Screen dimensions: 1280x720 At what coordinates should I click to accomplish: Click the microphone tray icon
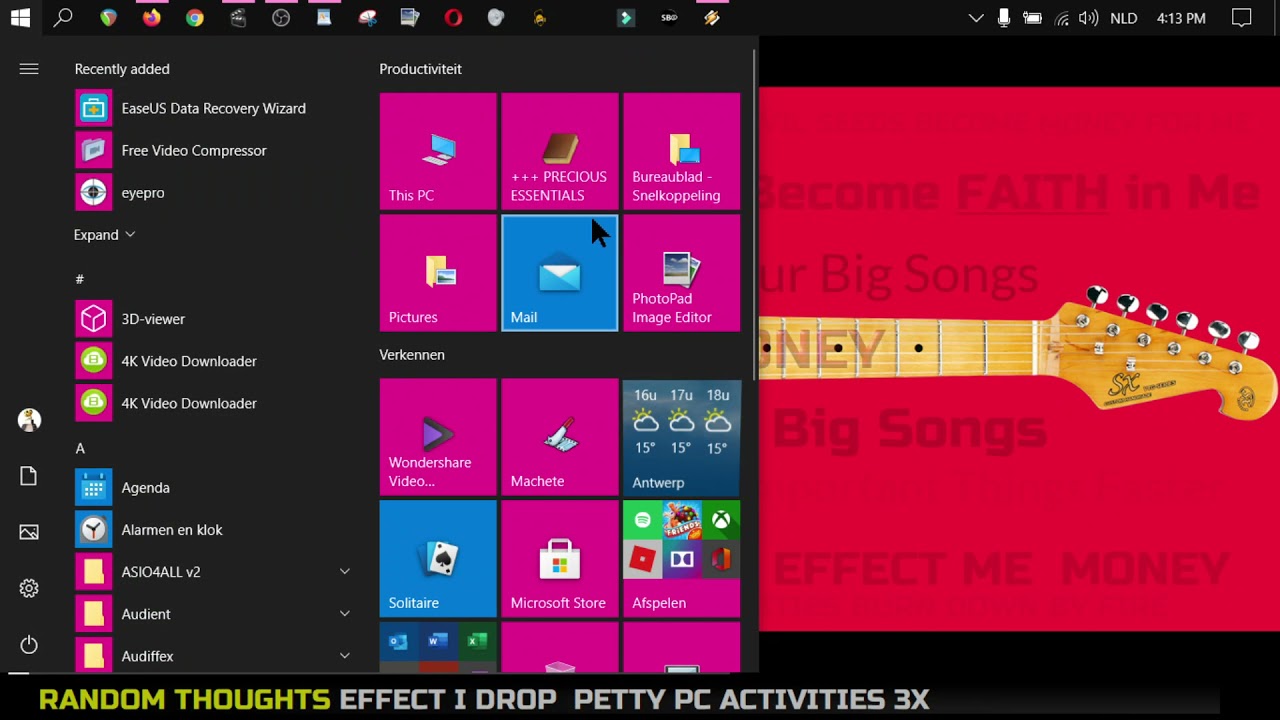coord(1004,18)
